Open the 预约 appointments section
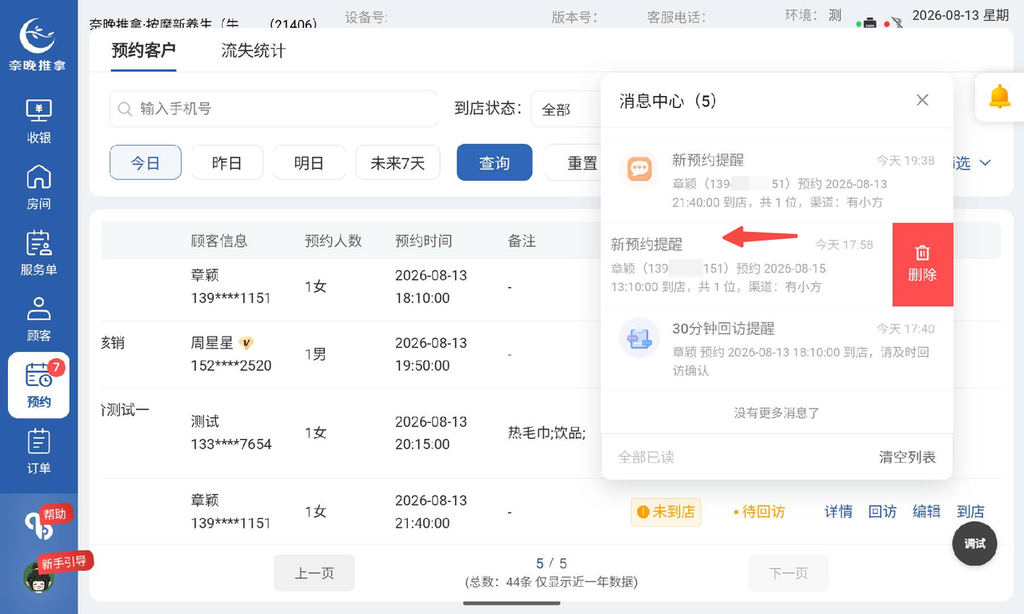 click(x=39, y=385)
